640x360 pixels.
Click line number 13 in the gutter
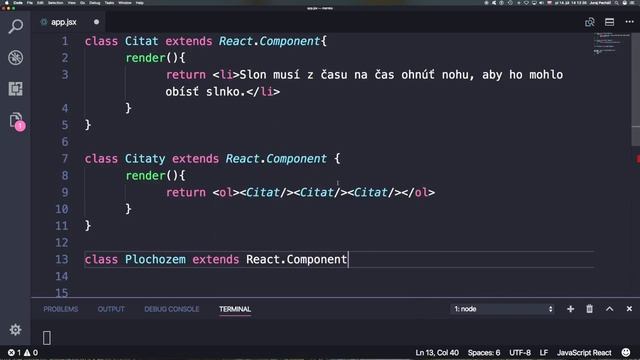(x=62, y=259)
